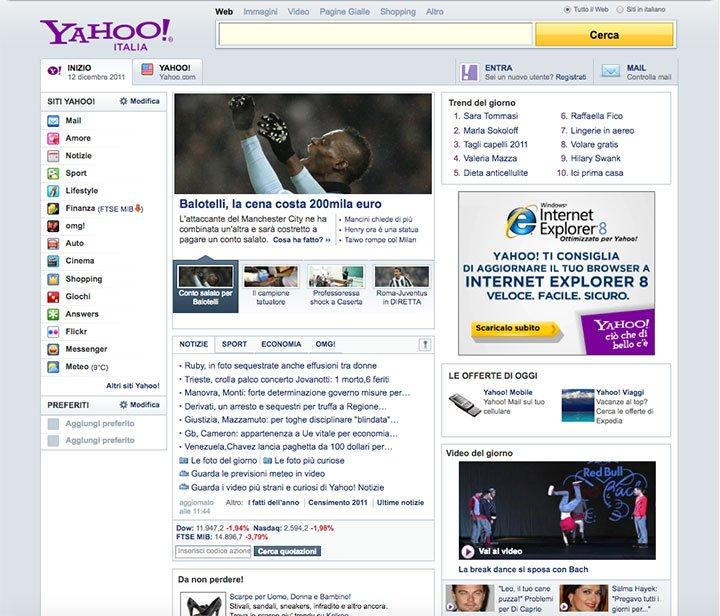The width and height of the screenshot is (720, 616).
Task: Open the Flickr dots icon
Action: tap(53, 332)
